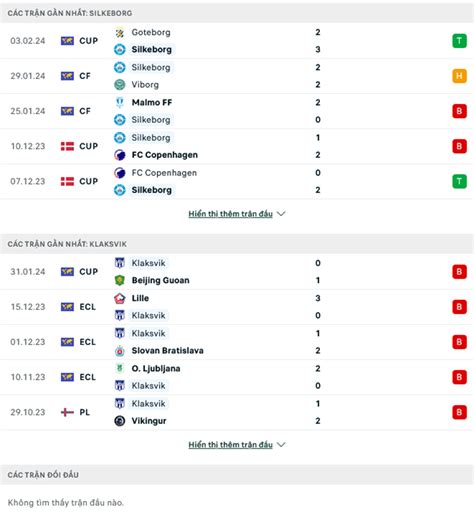This screenshot has width=474, height=517.
Task: Click the Slovan Bratislava crest icon
Action: 120,351
